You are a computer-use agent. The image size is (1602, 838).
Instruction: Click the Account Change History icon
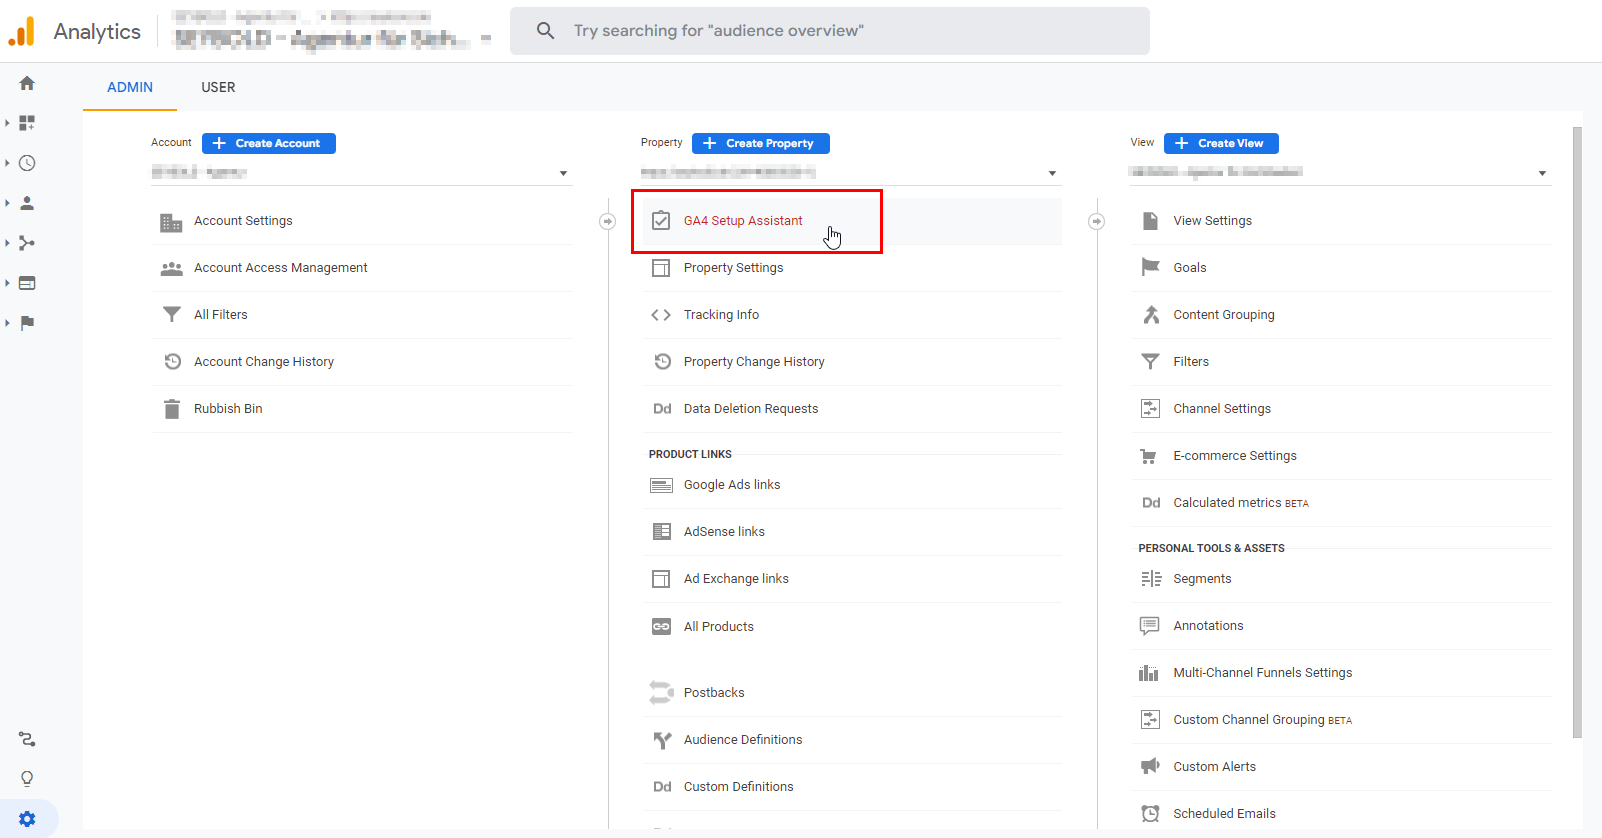tap(172, 362)
